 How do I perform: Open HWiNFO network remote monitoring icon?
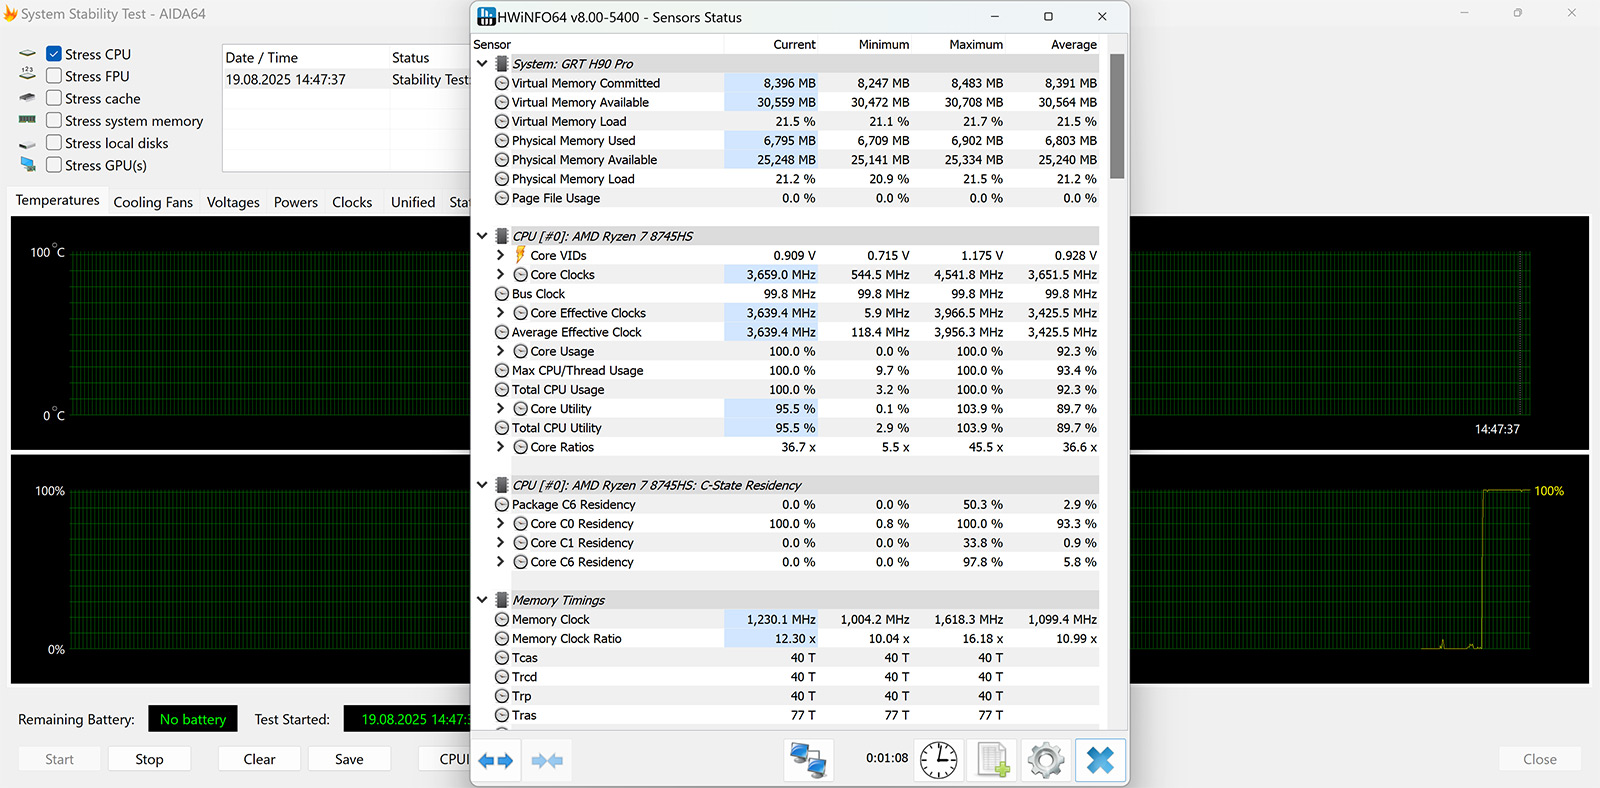808,760
